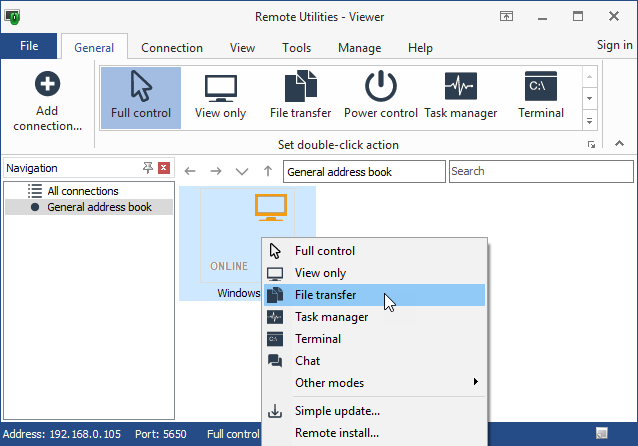Screen dimensions: 638x446
Task: Choose File transfer from the context menu
Action: 374,295
